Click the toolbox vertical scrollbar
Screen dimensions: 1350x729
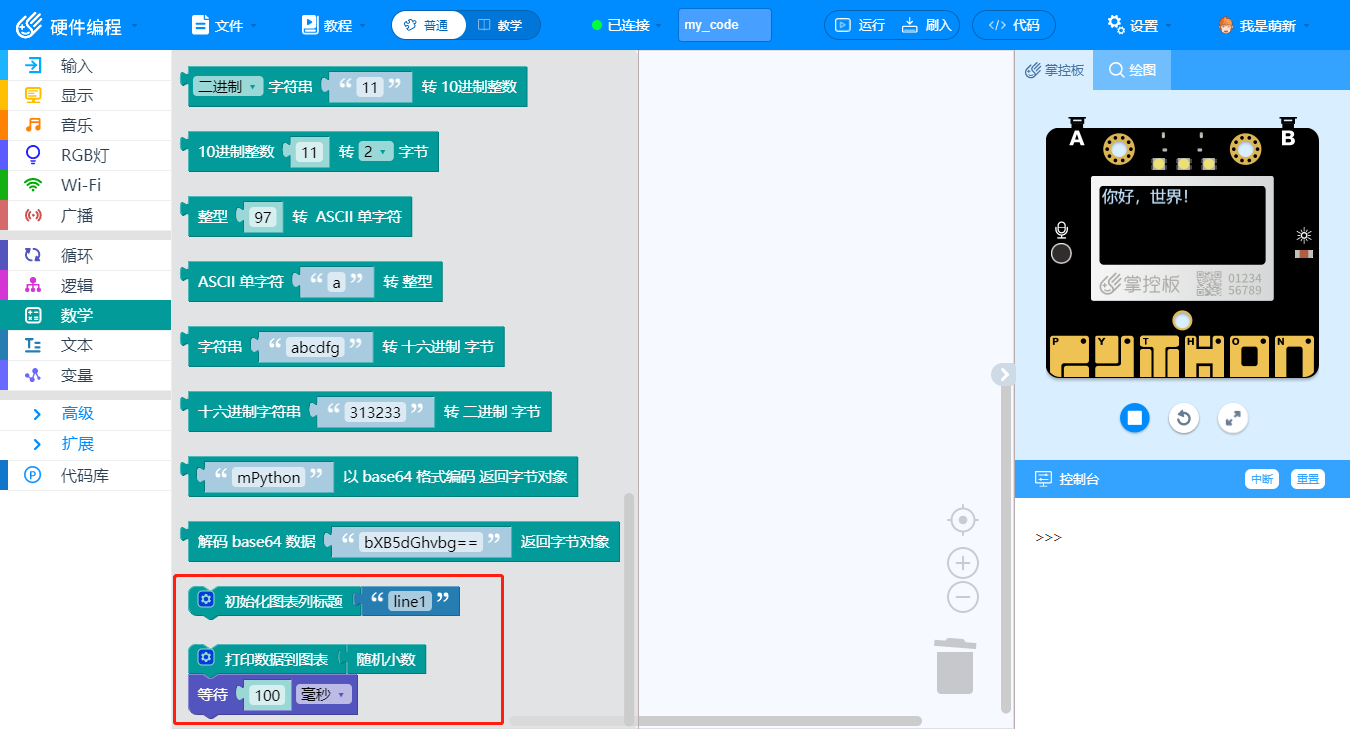(629, 608)
